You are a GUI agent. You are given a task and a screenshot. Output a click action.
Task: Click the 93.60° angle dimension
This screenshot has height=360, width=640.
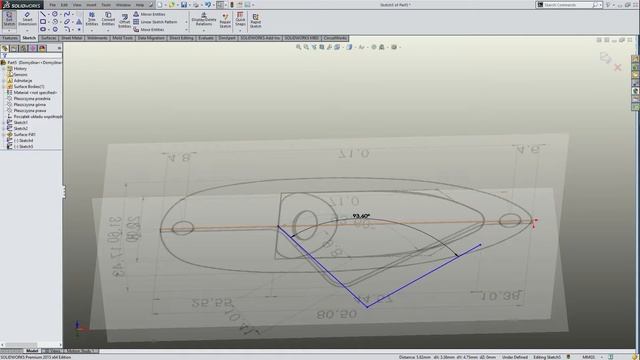[361, 216]
